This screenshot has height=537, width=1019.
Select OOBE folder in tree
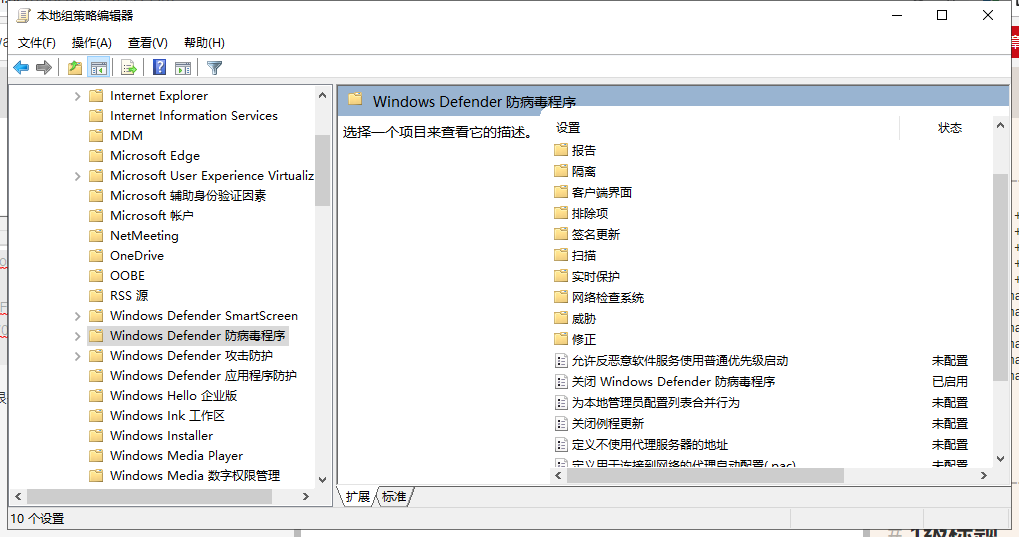(127, 276)
